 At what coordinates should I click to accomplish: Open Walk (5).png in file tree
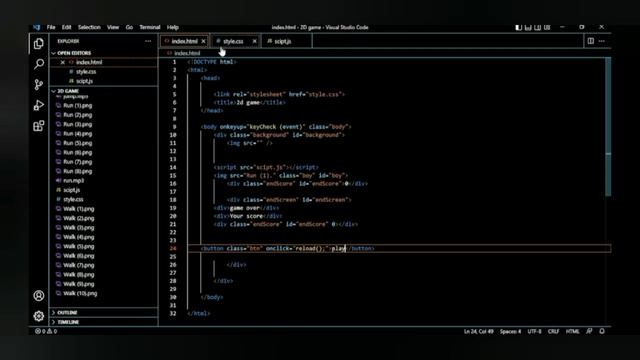point(78,246)
